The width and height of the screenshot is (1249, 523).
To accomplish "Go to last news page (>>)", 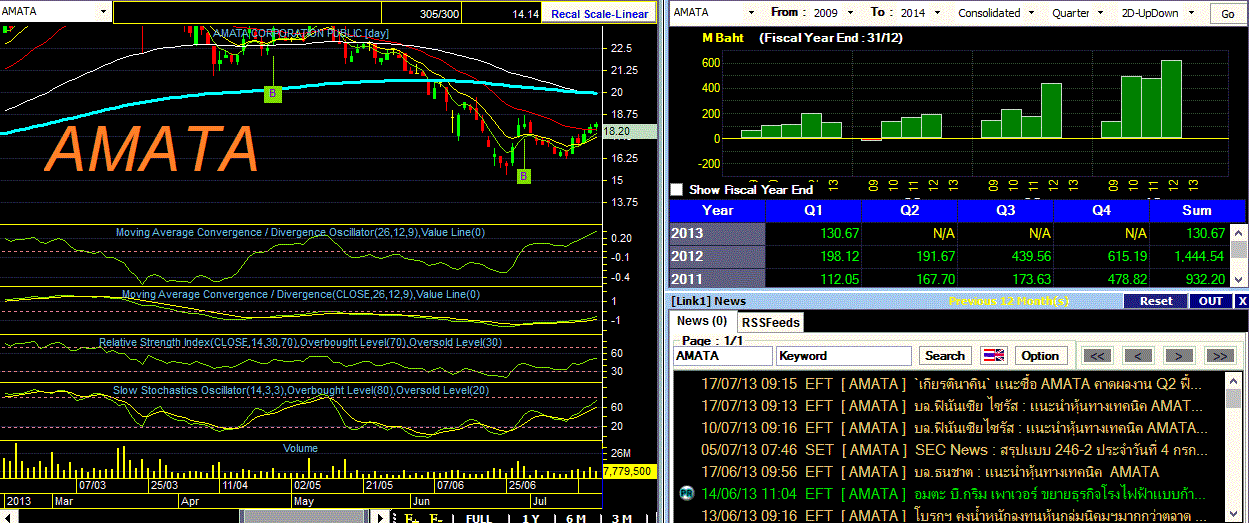I will pyautogui.click(x=1220, y=355).
